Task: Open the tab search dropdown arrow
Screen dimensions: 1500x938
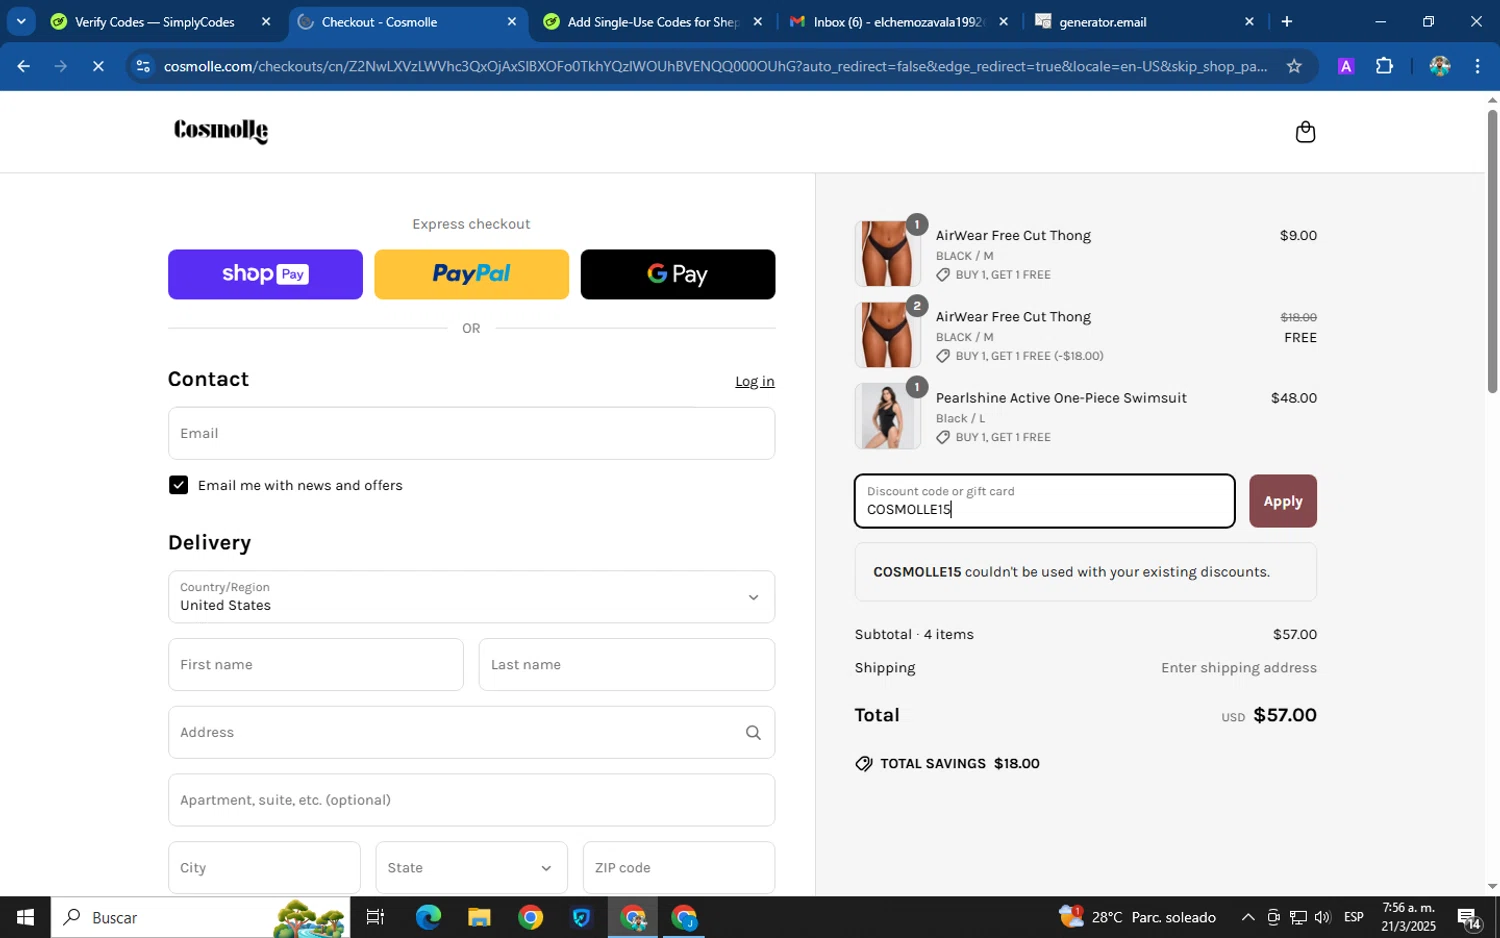Action: pos(20,21)
